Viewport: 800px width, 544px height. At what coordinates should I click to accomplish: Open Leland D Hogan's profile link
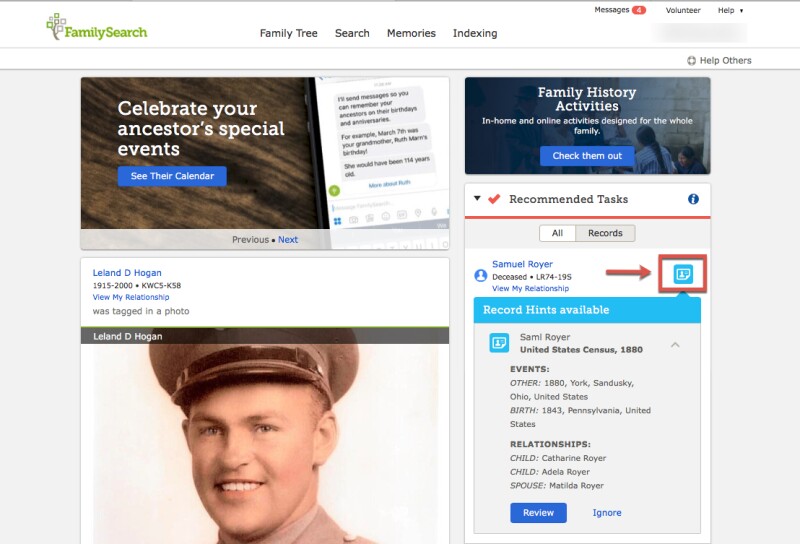pos(127,273)
